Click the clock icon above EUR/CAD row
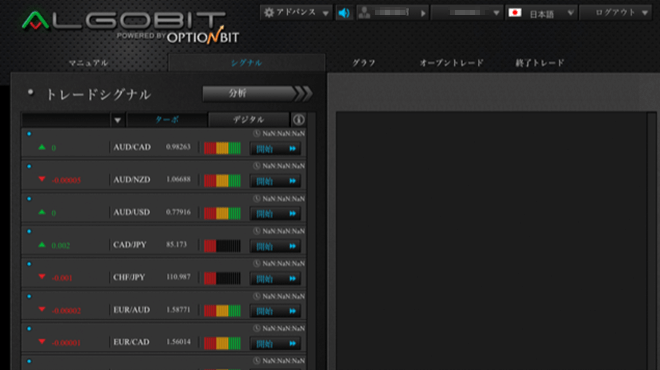The width and height of the screenshot is (660, 370). [x=256, y=328]
